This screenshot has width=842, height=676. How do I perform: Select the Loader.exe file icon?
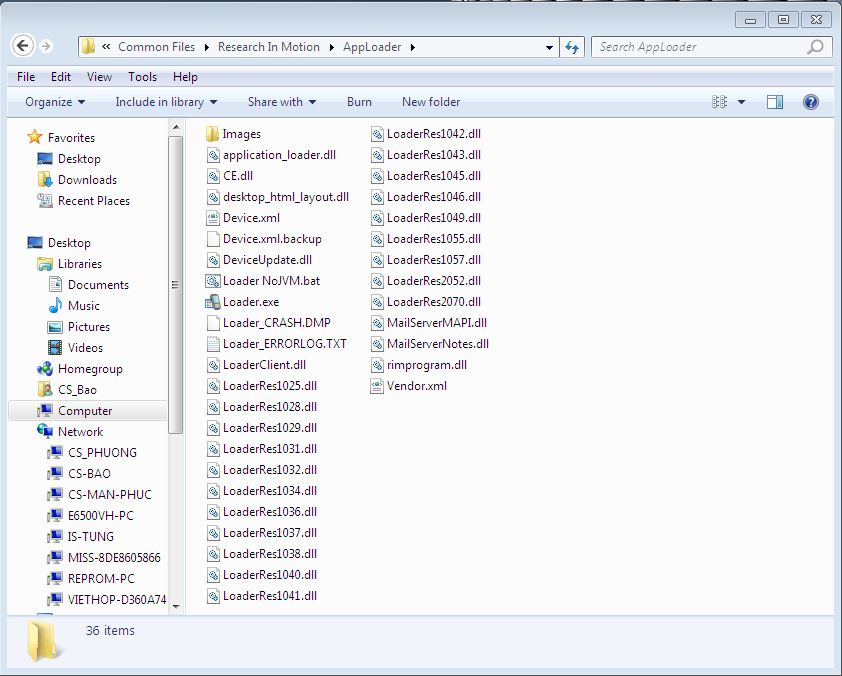[x=213, y=302]
